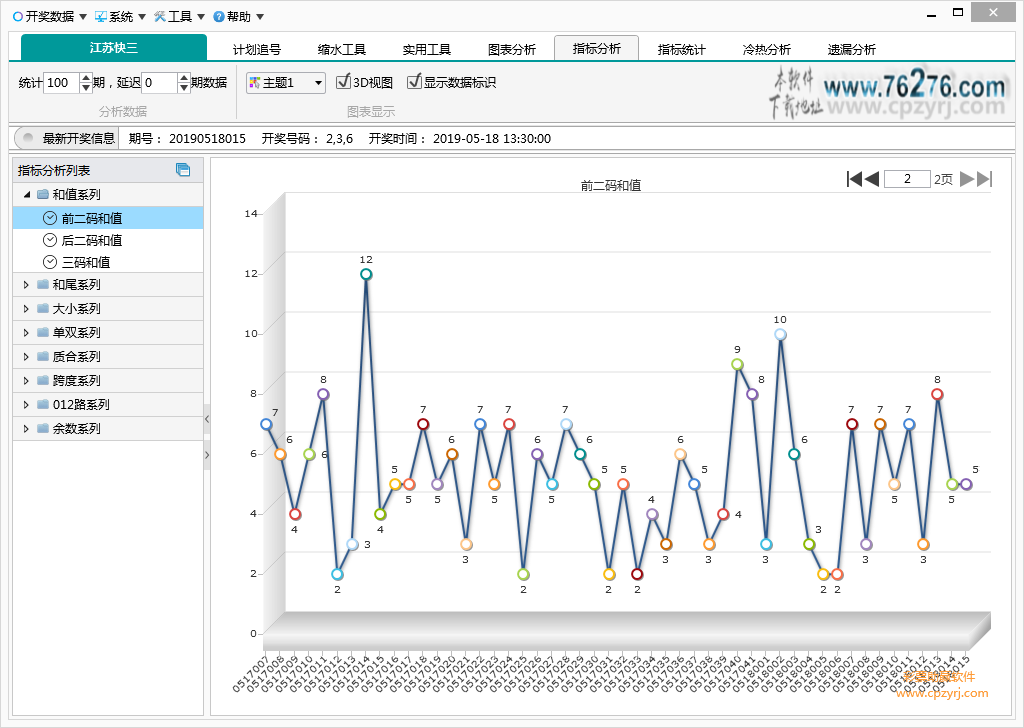
Task: Click the clock icon beside 前二码和值
Action: 50,218
